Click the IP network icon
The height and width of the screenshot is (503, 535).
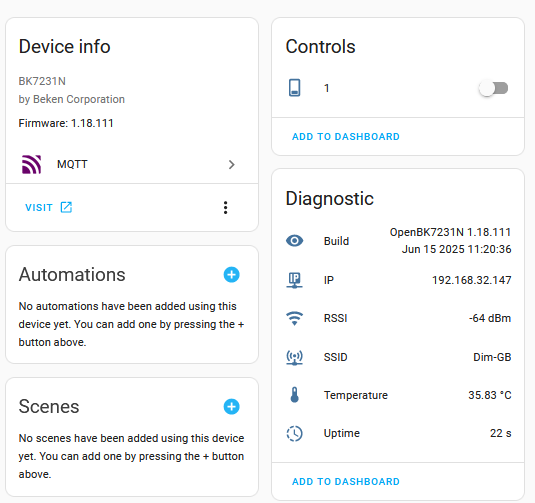tap(294, 280)
